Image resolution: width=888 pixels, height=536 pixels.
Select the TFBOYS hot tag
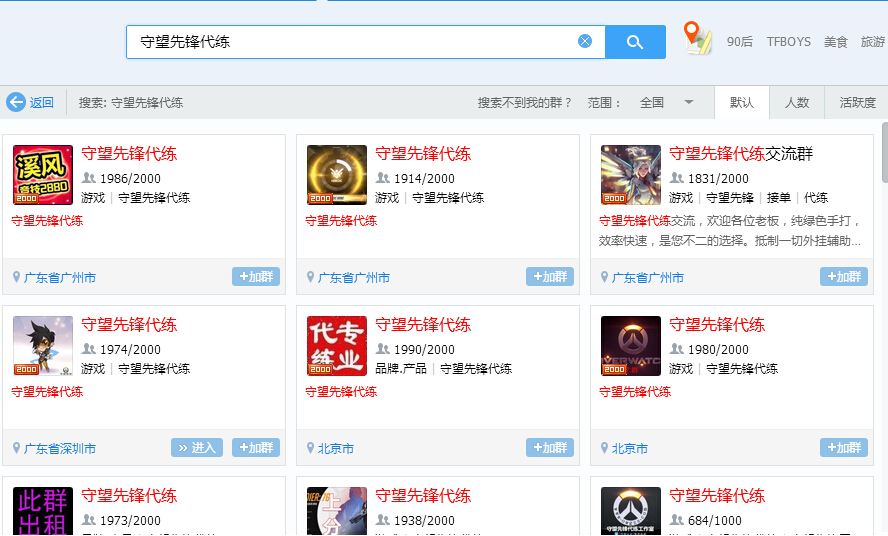788,42
